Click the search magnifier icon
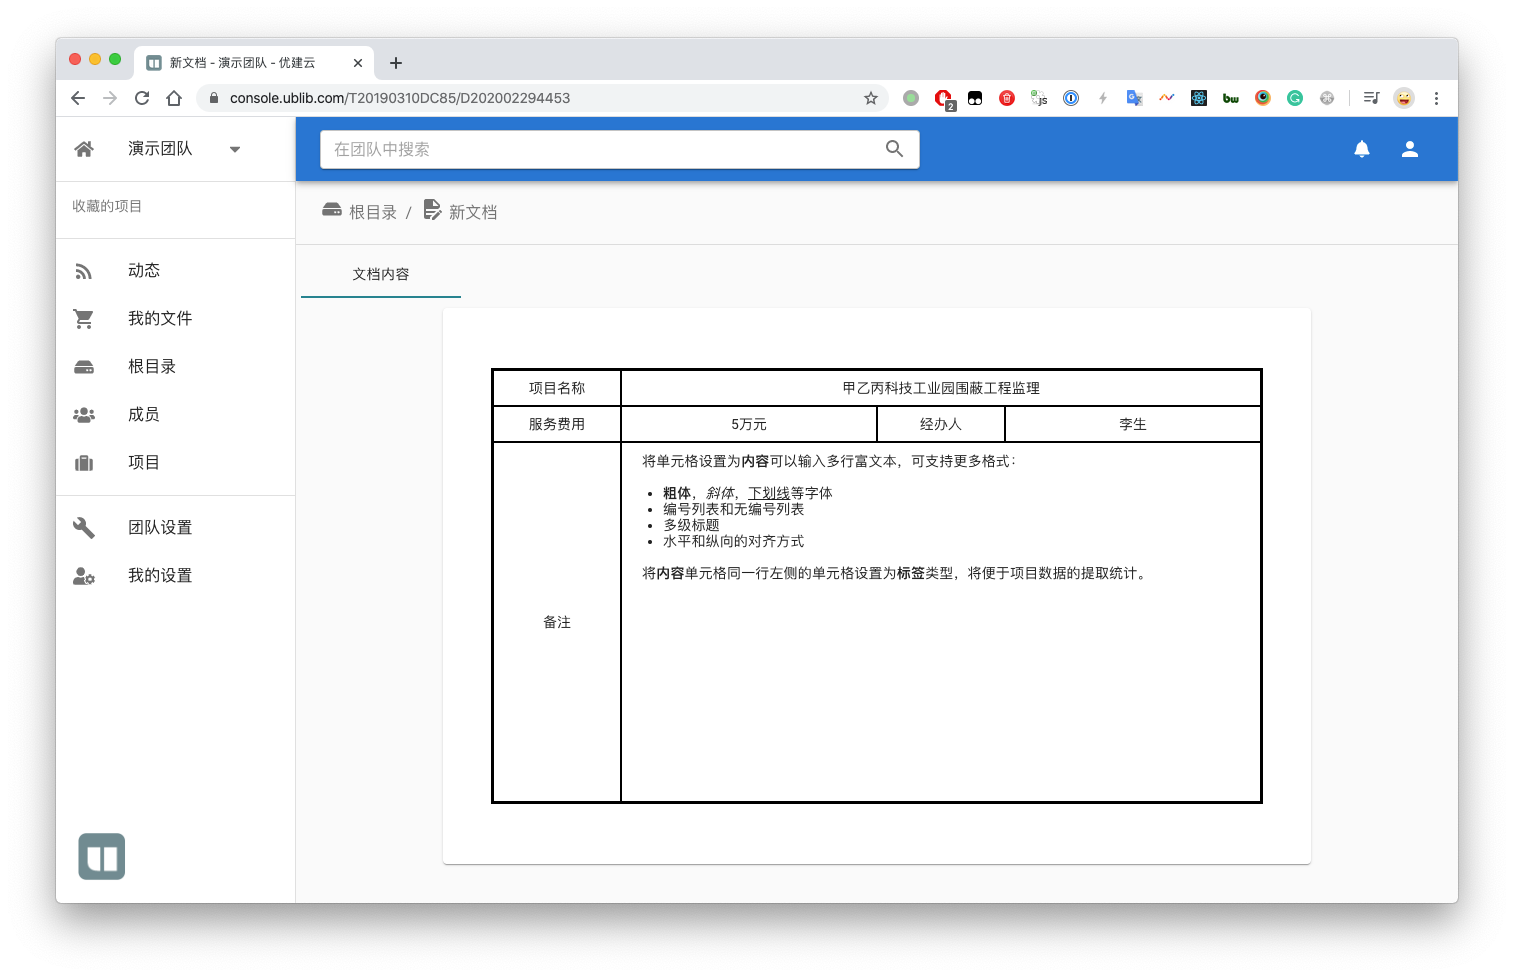Screen dimensions: 1514x977 [894, 149]
